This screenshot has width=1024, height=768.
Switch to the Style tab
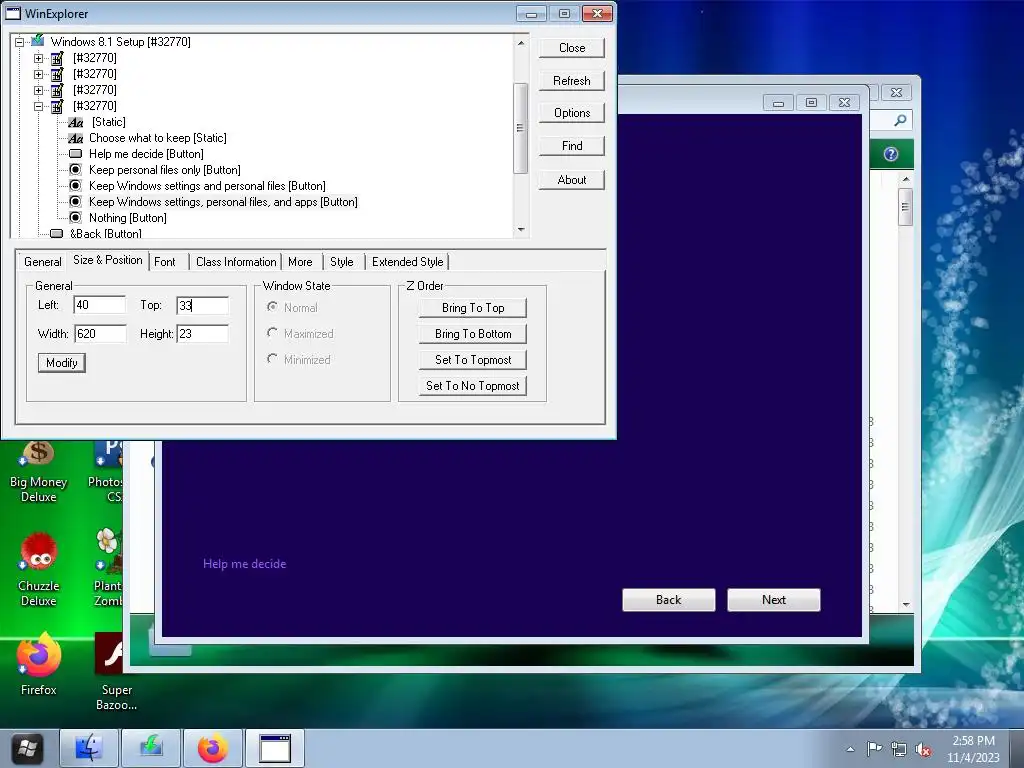tap(342, 262)
